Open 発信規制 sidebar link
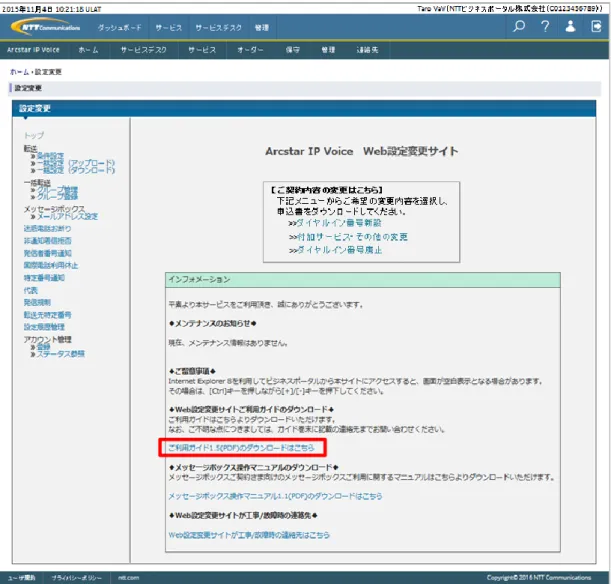611x584 pixels. click(37, 302)
